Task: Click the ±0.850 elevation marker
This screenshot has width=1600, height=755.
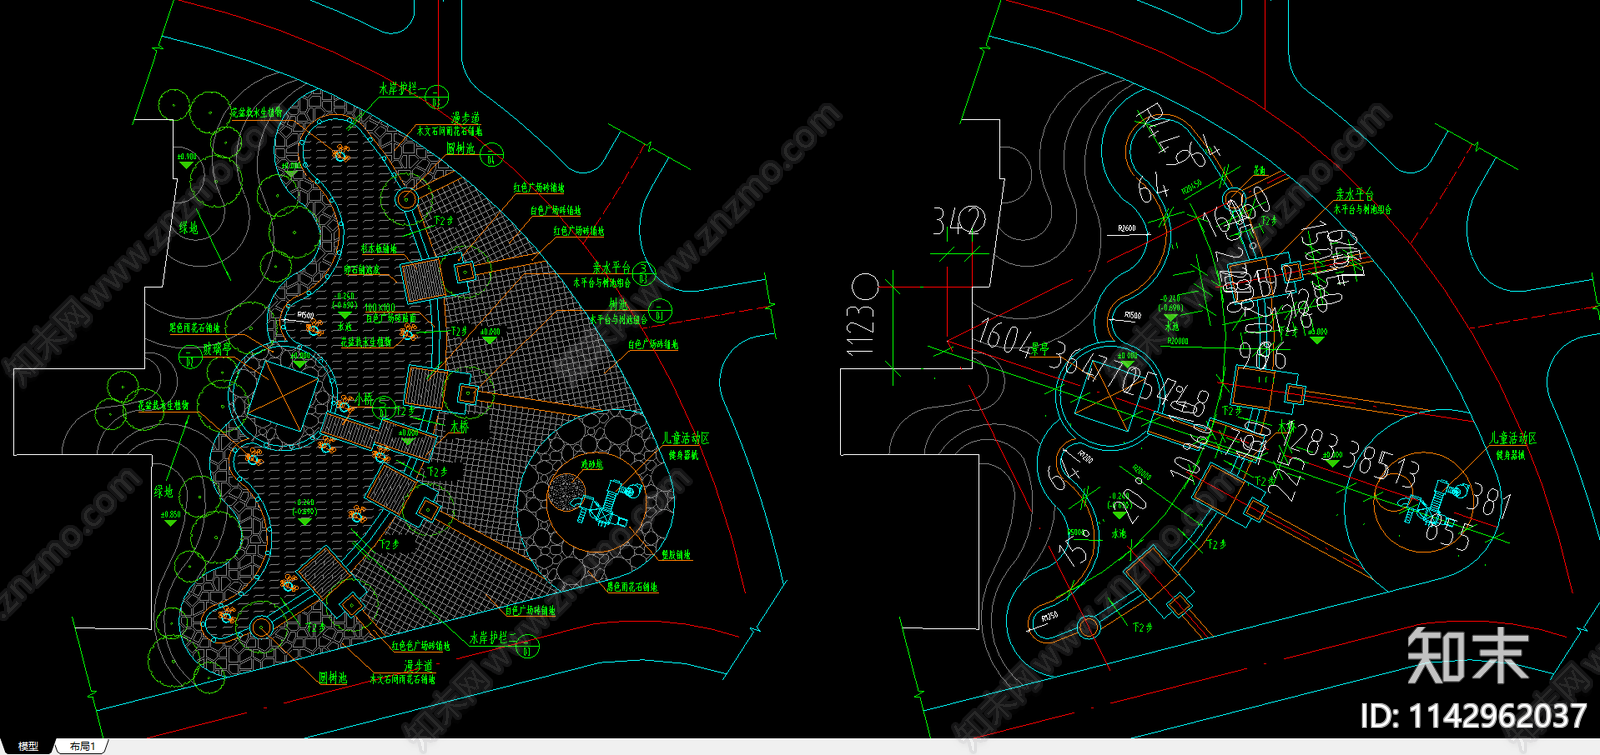Action: pos(170,519)
